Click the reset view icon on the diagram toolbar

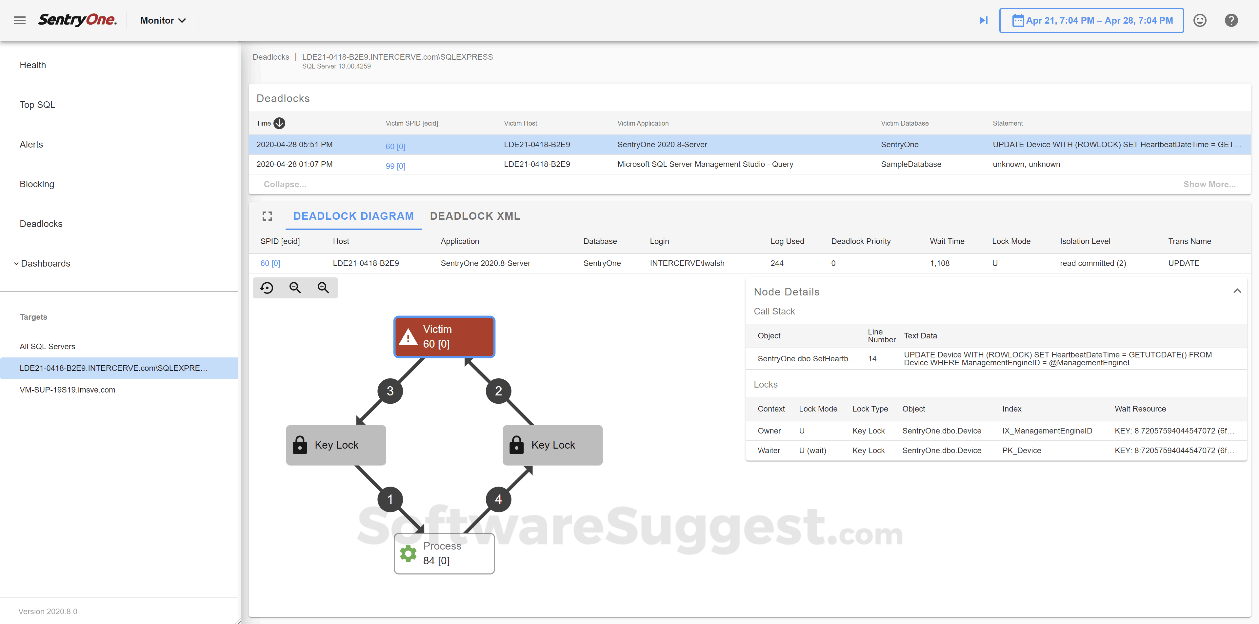point(266,287)
